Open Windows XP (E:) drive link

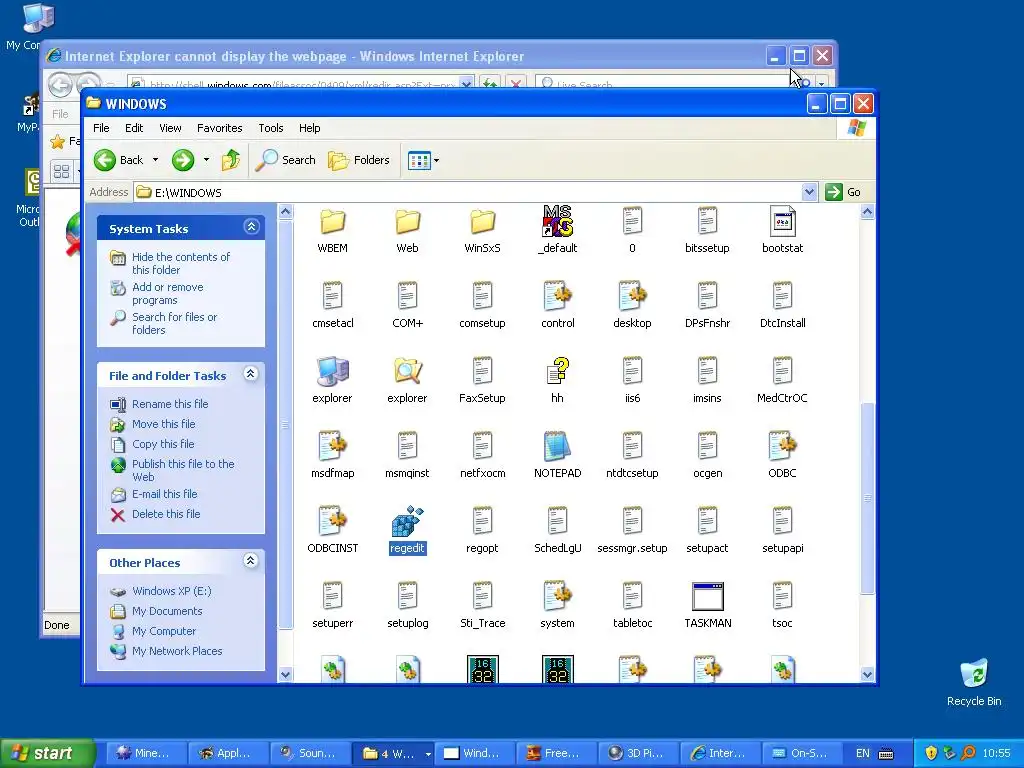[172, 591]
